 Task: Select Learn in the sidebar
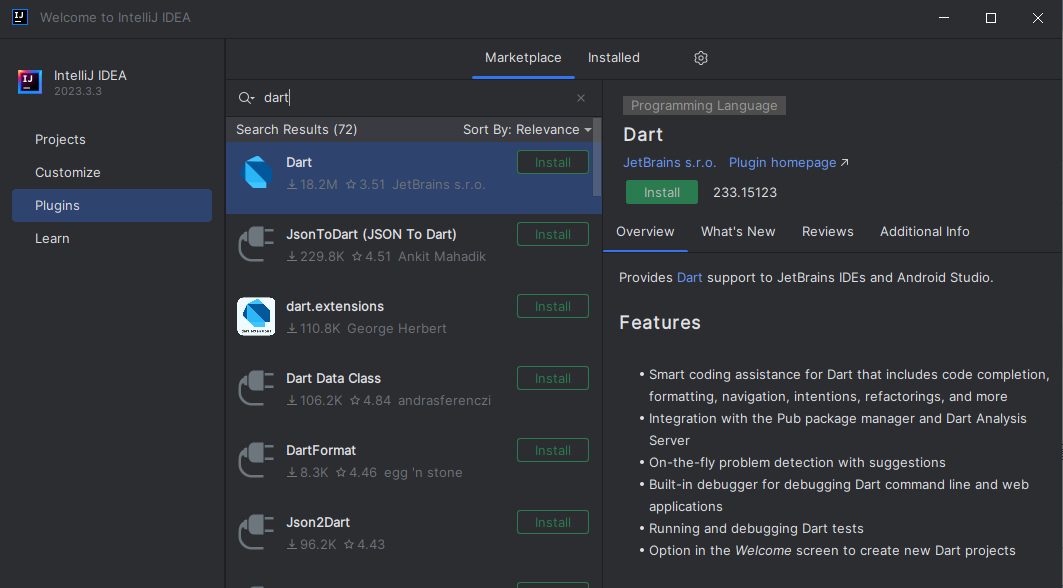click(x=112, y=239)
